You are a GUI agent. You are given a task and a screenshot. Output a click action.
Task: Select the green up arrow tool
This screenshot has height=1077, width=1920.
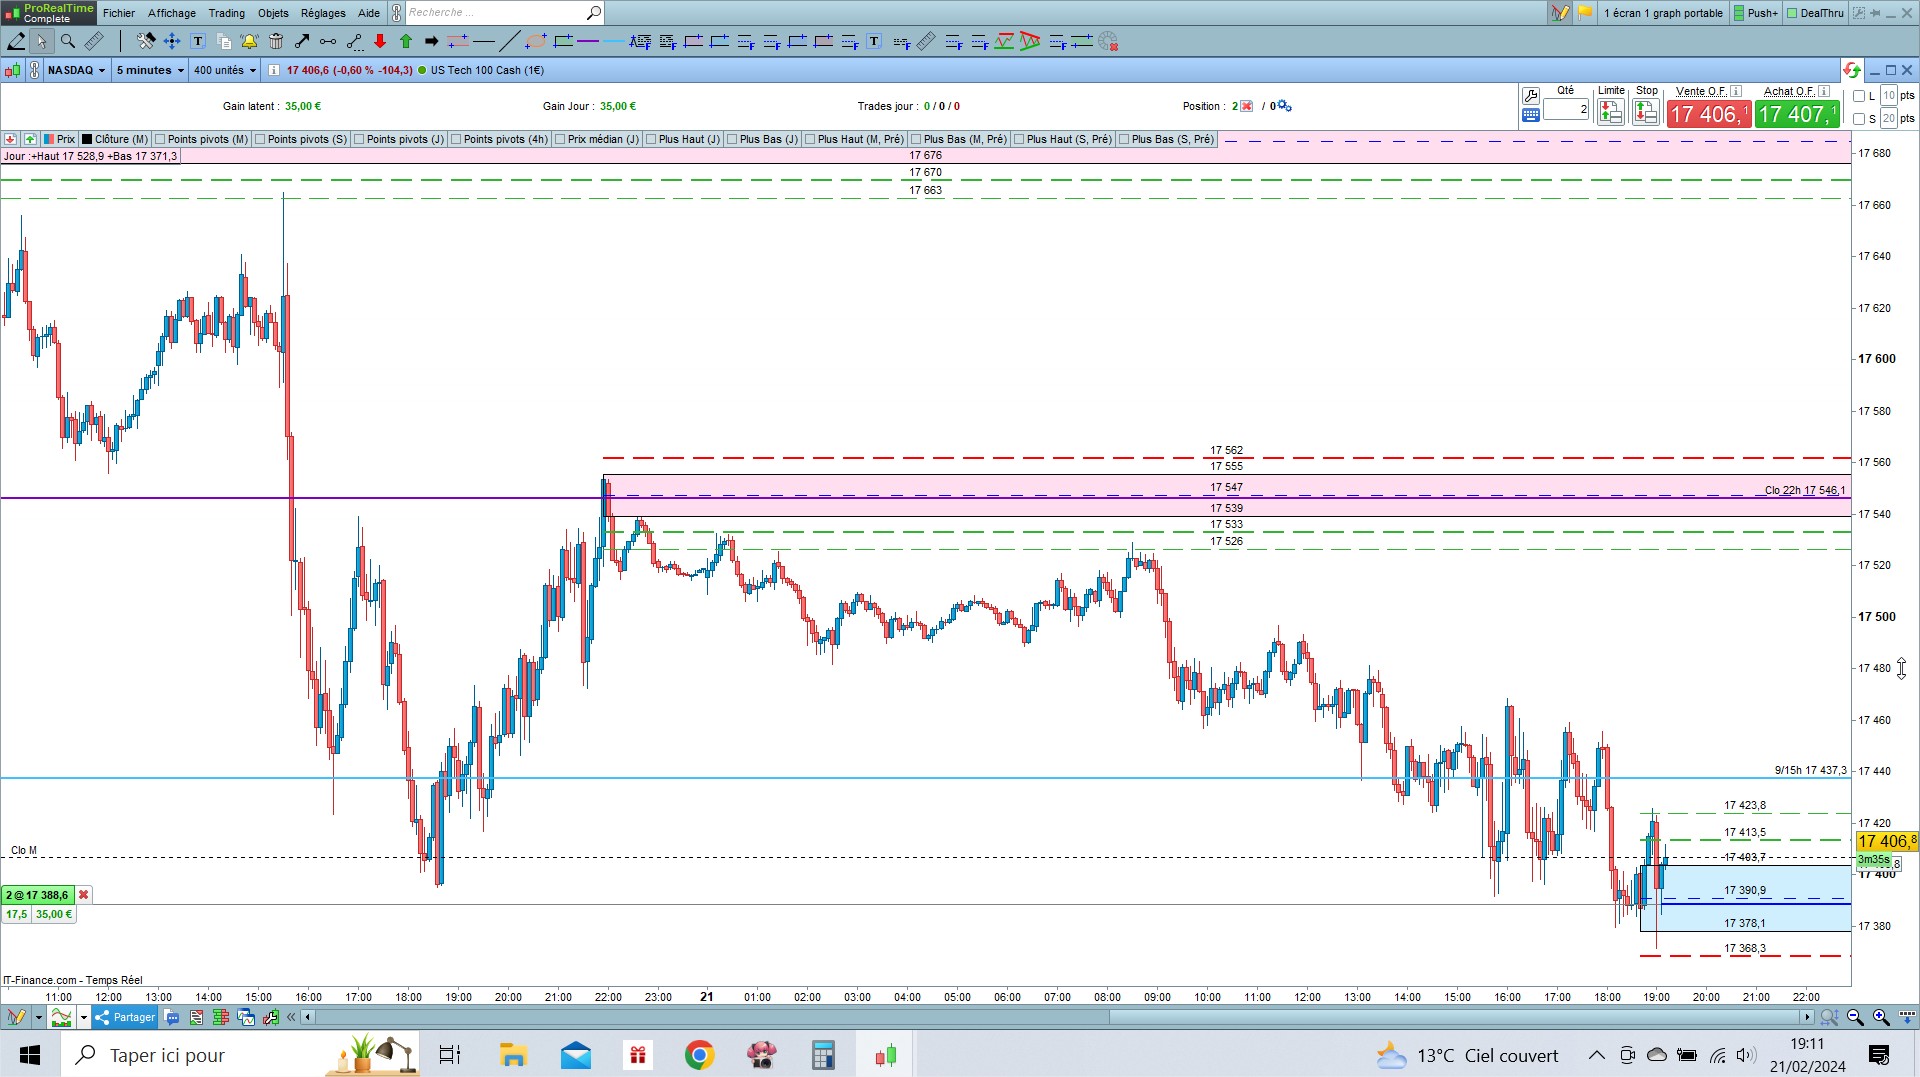(406, 41)
